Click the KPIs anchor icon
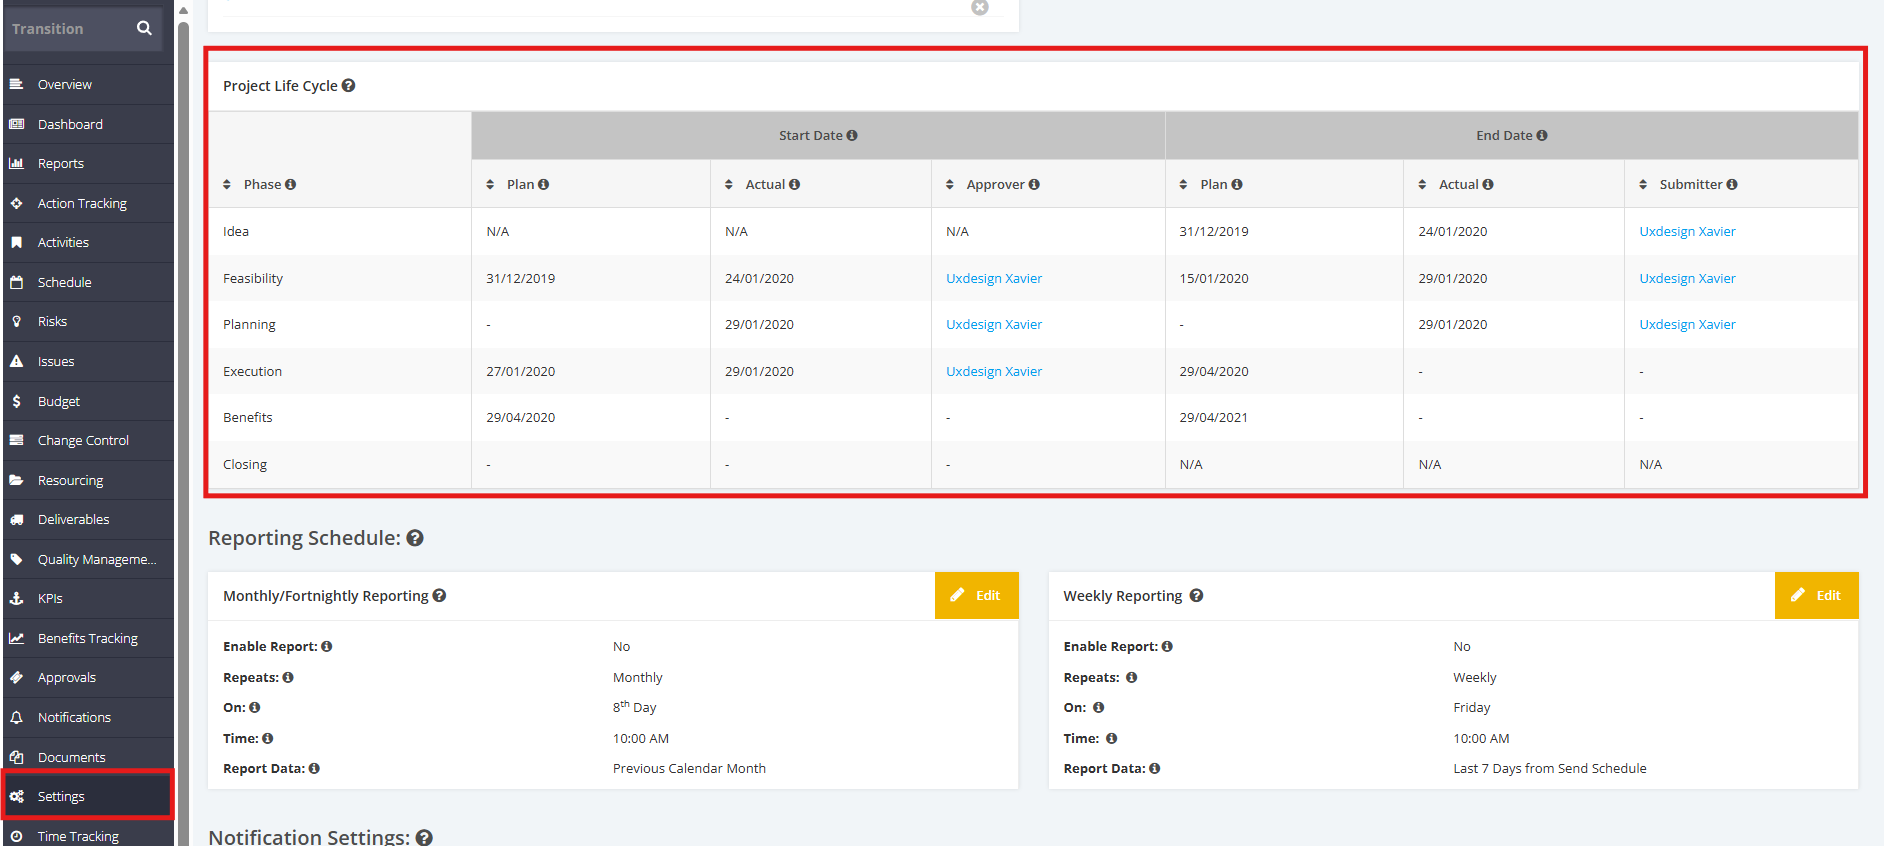Screen dimensions: 1884x846 [16, 599]
